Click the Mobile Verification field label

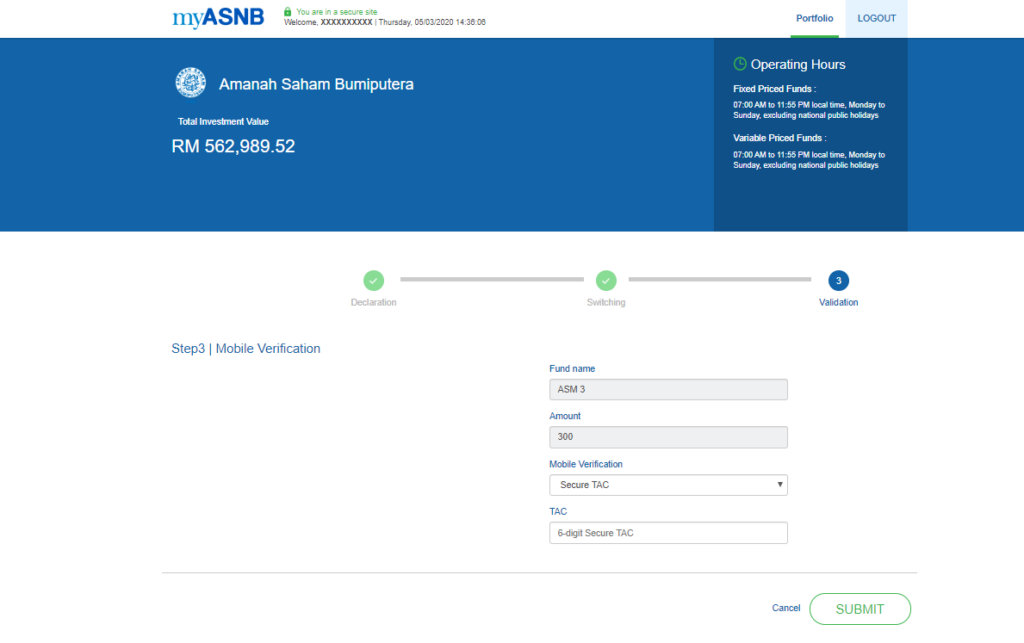coord(586,464)
